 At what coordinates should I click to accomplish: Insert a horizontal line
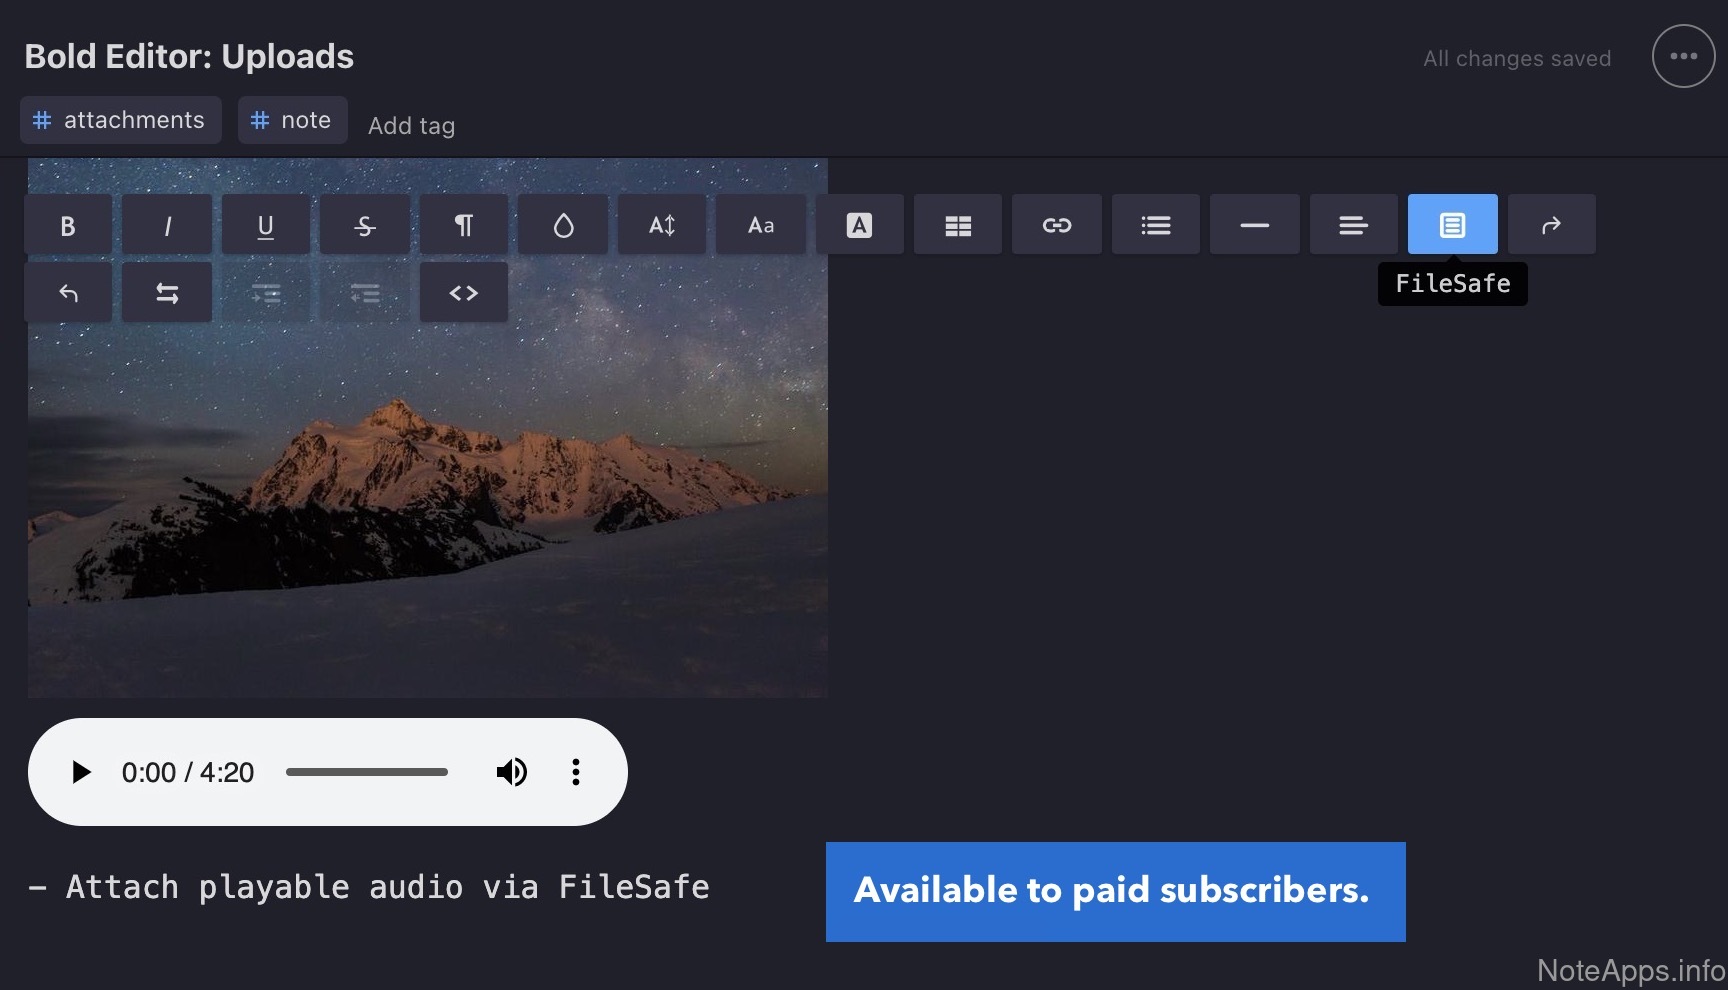coord(1254,226)
